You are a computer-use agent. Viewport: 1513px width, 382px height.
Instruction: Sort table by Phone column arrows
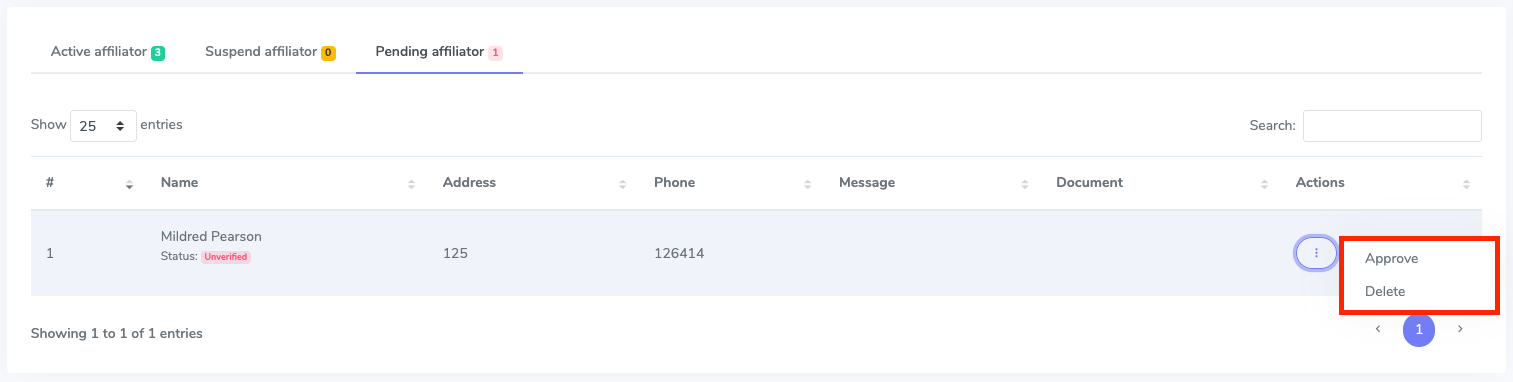807,184
